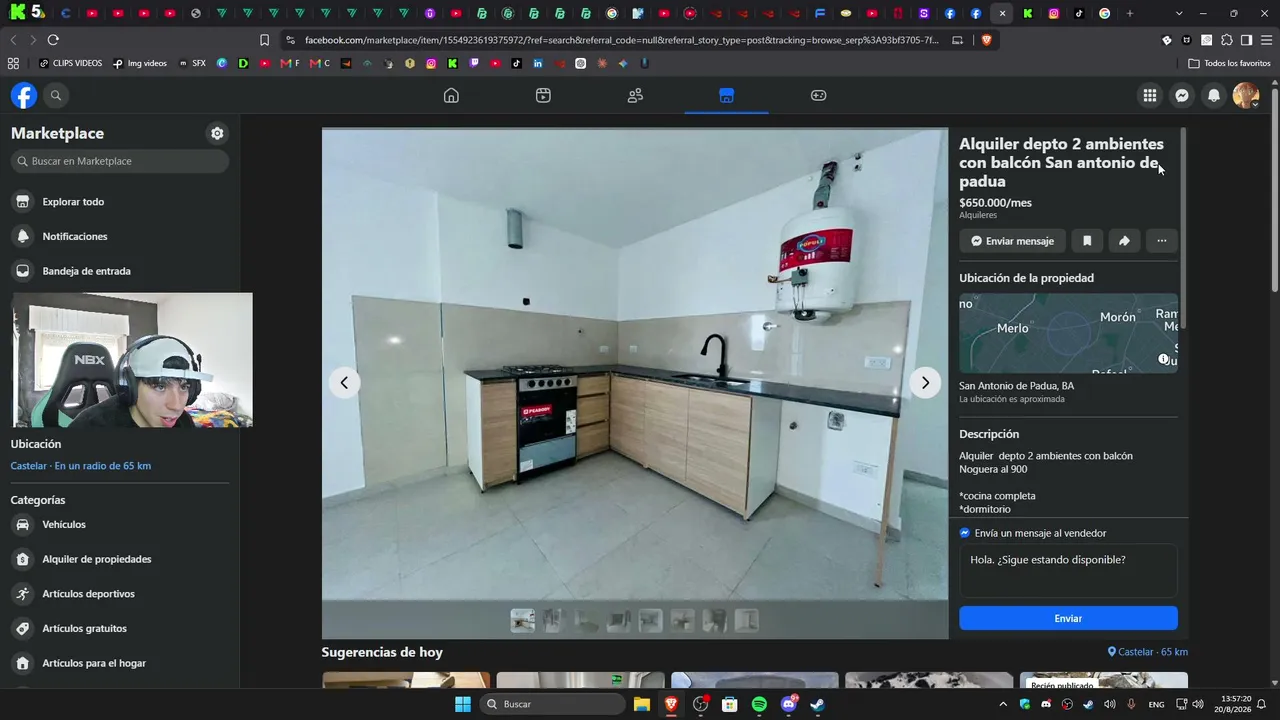Show previous listing photo
The height and width of the screenshot is (720, 1280).
click(x=344, y=382)
